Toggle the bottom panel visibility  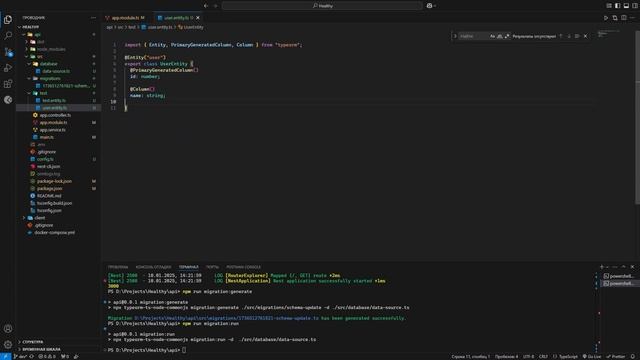(x=626, y=6)
